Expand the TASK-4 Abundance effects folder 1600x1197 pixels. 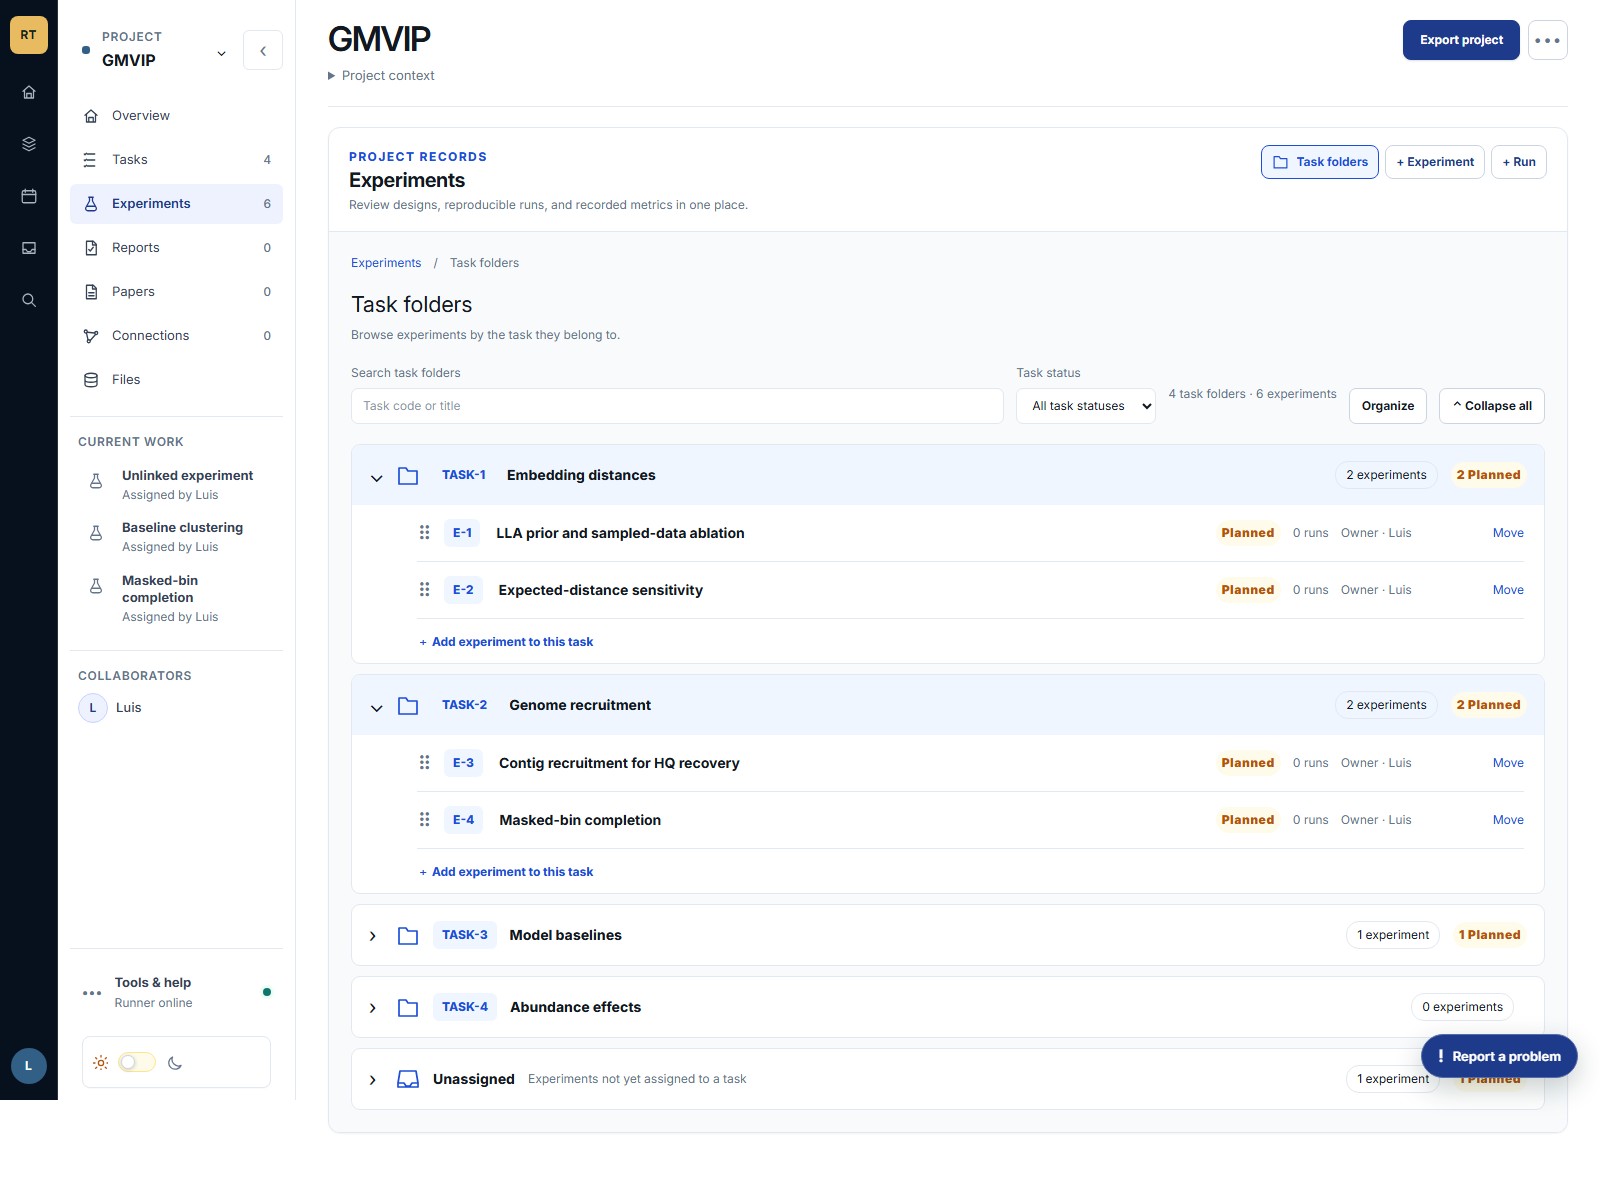pyautogui.click(x=373, y=1008)
